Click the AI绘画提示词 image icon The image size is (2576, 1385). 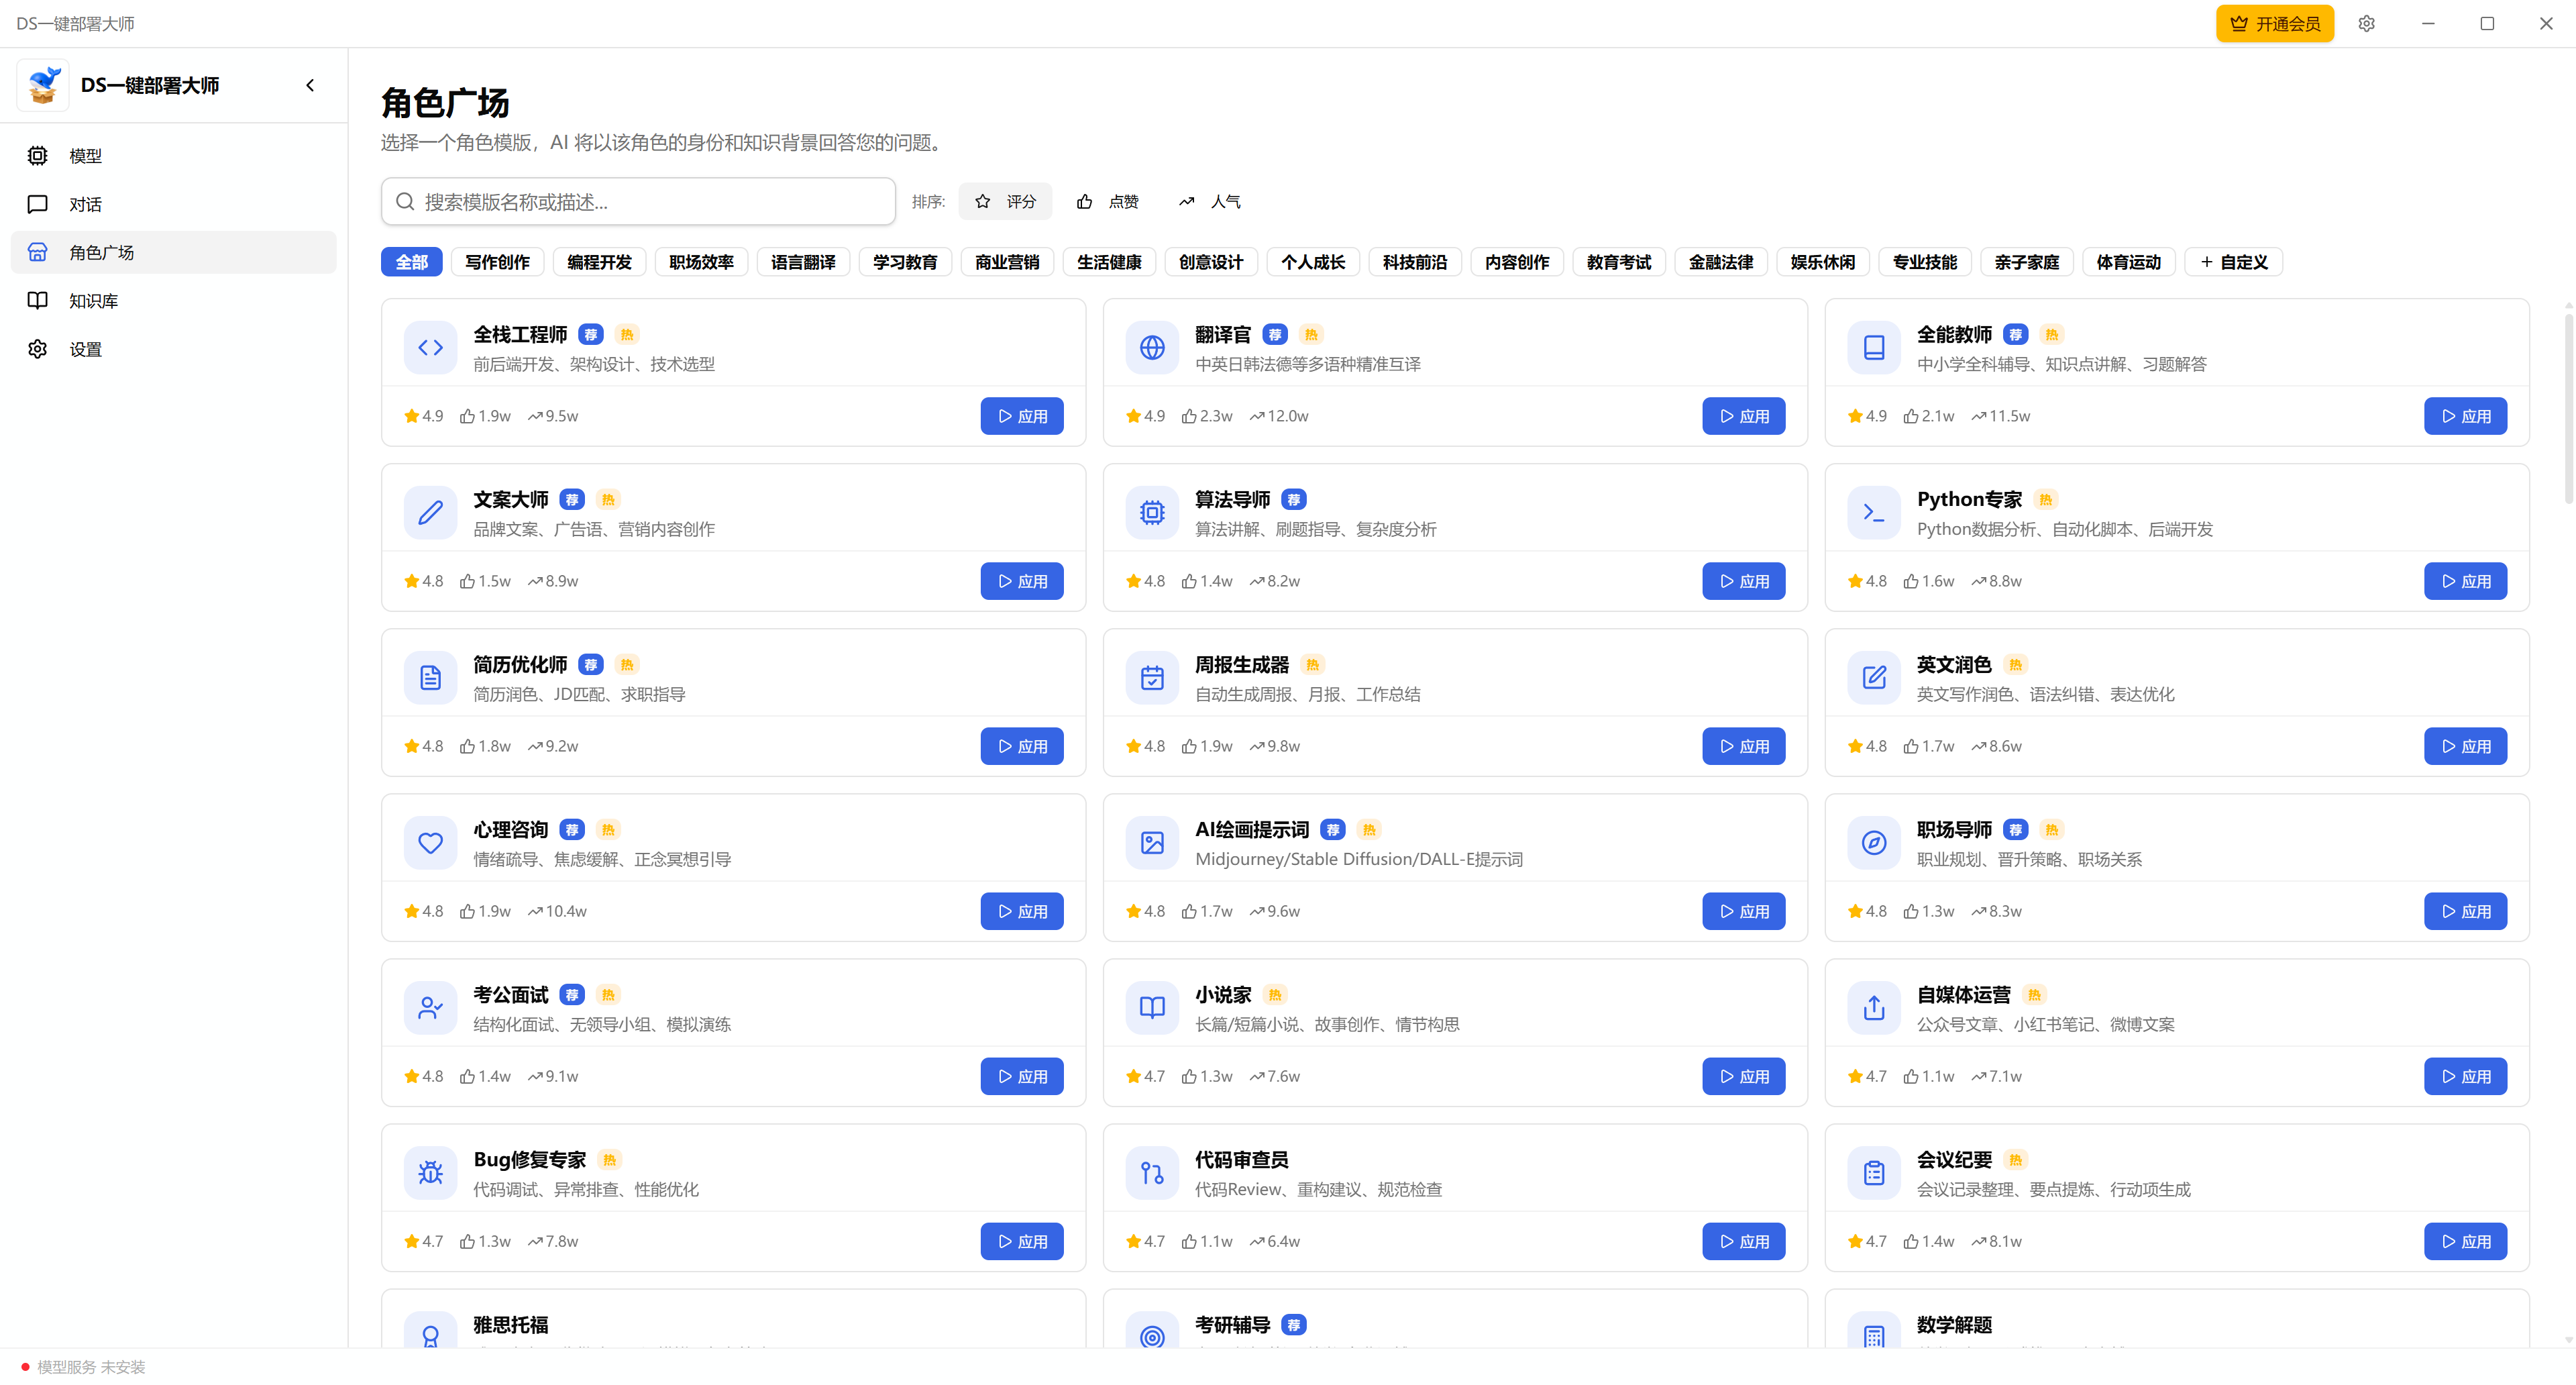click(x=1153, y=843)
